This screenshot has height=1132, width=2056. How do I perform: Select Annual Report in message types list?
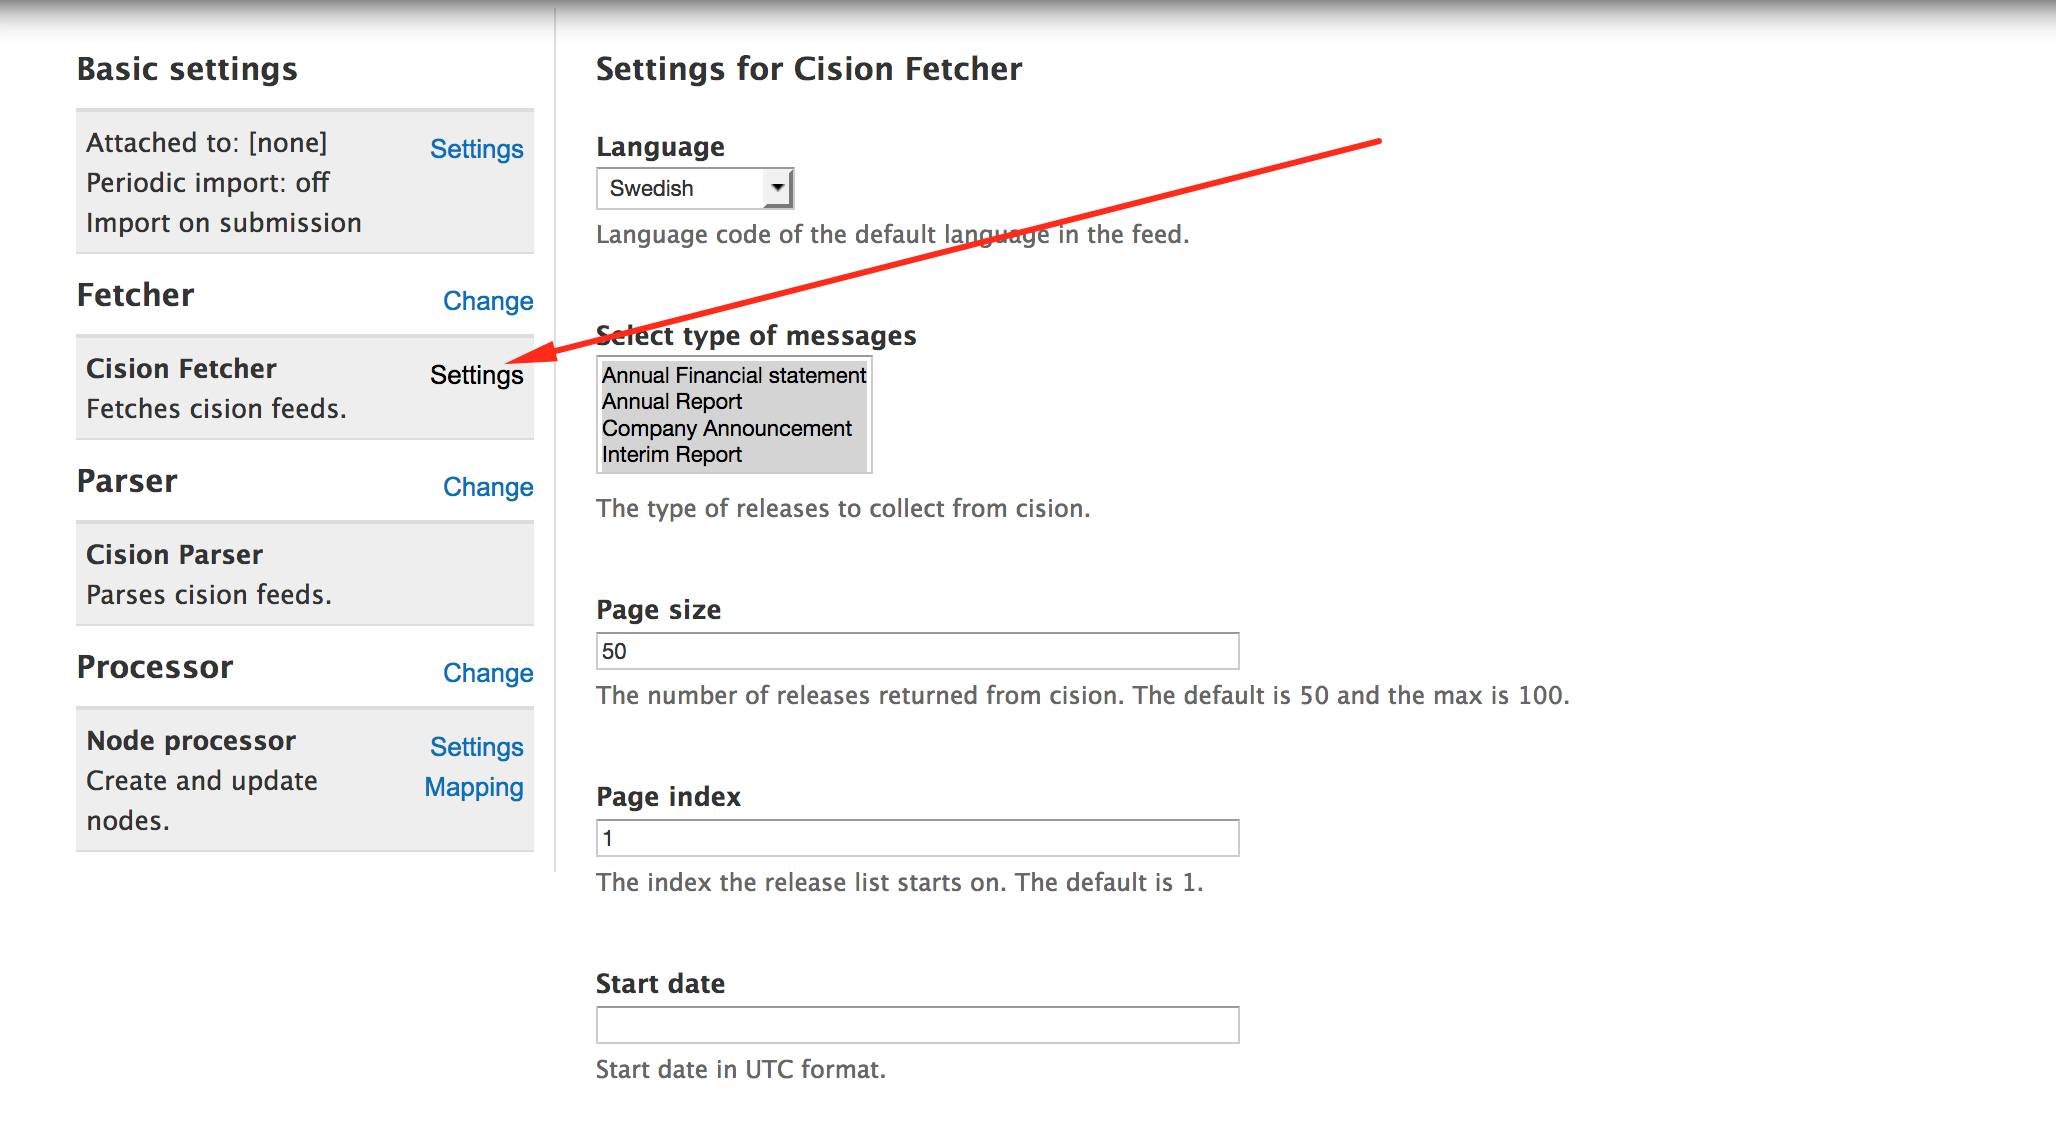point(734,401)
